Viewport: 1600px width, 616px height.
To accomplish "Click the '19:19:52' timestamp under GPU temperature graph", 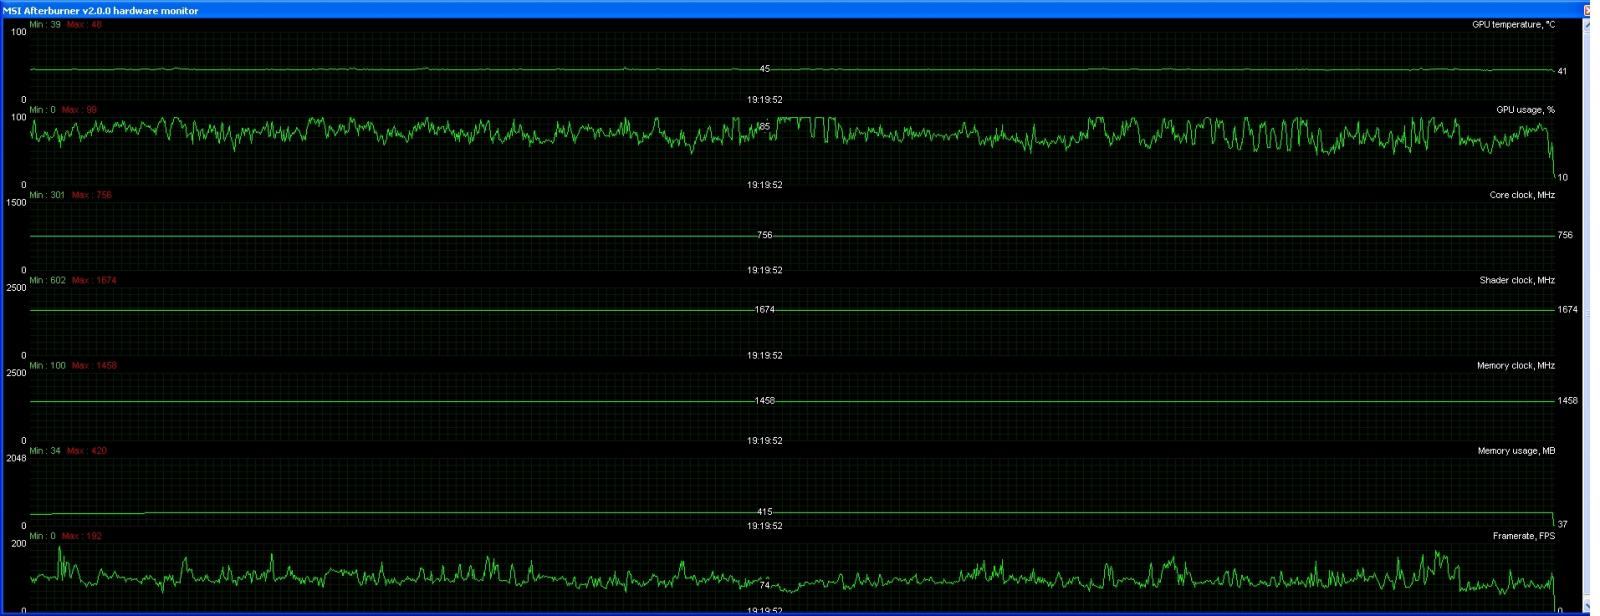I will [x=765, y=100].
